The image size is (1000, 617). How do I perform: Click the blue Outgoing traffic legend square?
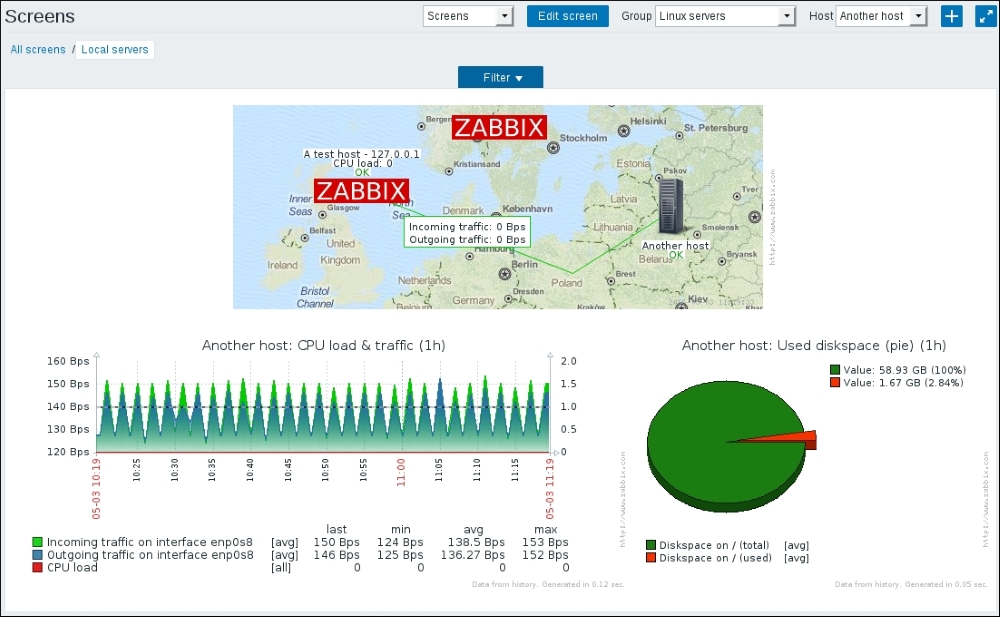click(x=38, y=554)
